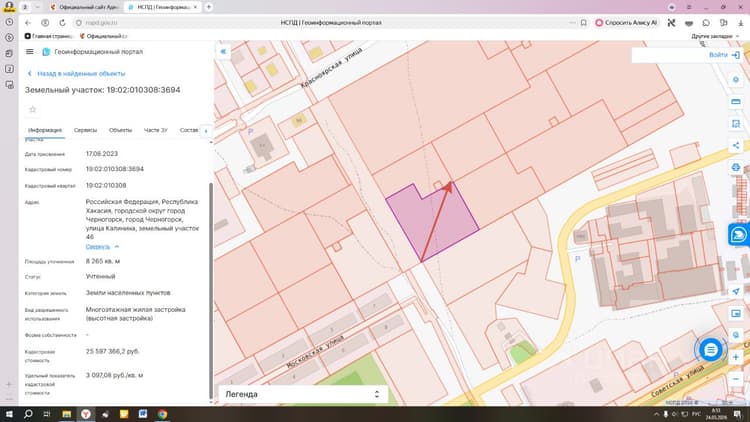Open Chrome from the taskbar
This screenshot has height=422, width=750.
pyautogui.click(x=162, y=414)
